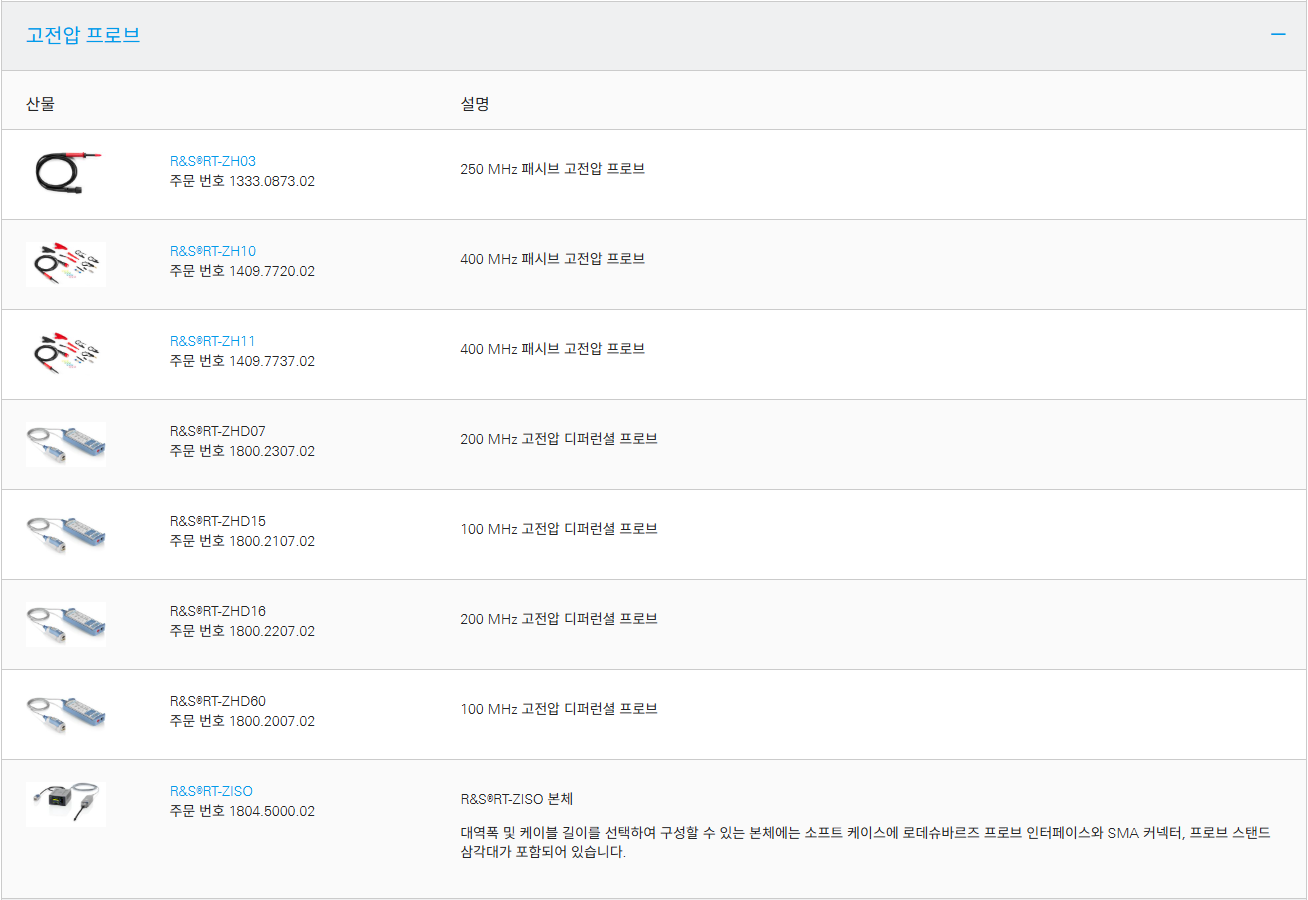Click the RT-ZHD15 differential probe image
1308x900 pixels.
point(66,534)
